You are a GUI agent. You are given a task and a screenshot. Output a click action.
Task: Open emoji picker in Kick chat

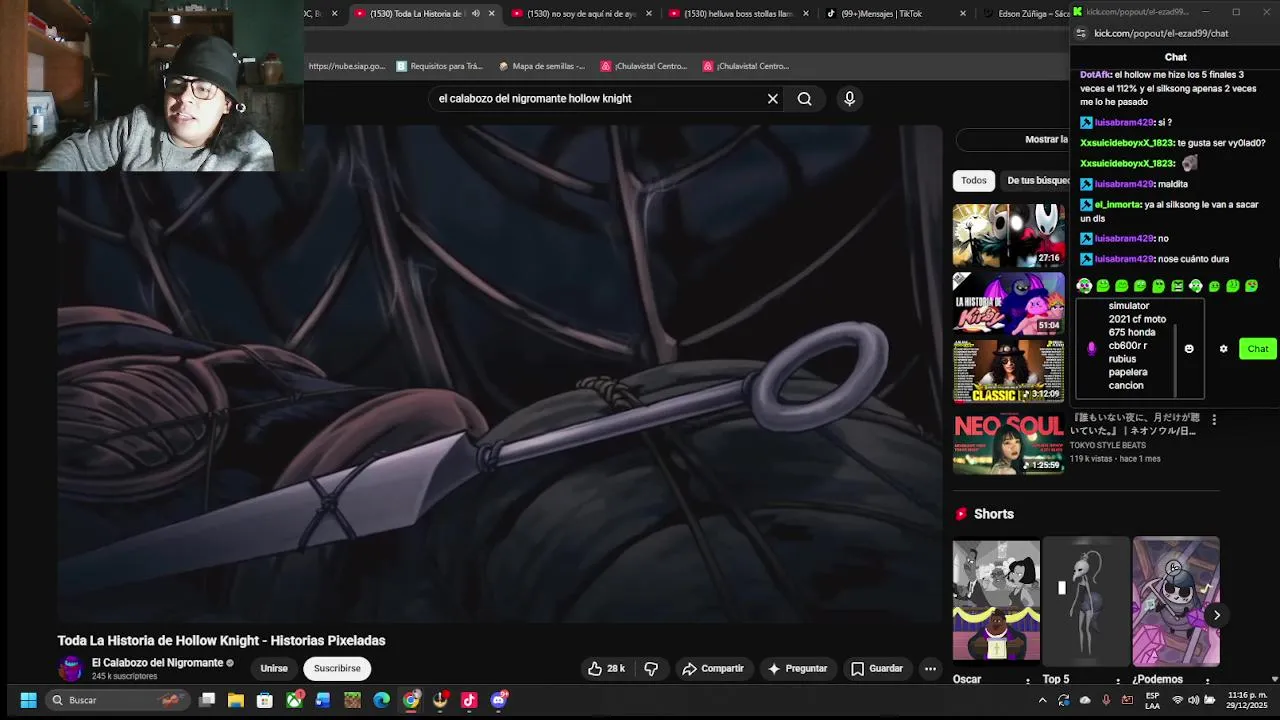pos(1189,349)
